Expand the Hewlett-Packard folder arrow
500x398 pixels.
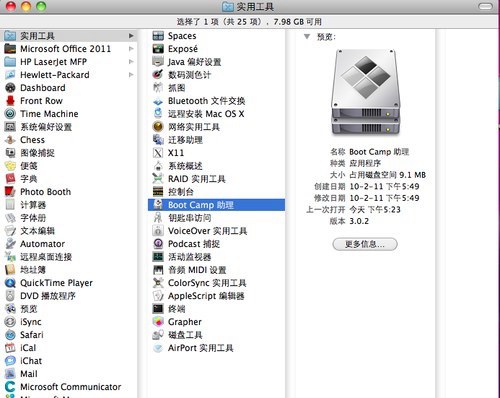[131, 75]
